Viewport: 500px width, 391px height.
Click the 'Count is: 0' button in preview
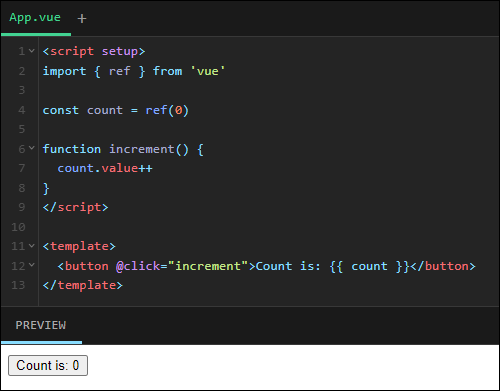(48, 365)
